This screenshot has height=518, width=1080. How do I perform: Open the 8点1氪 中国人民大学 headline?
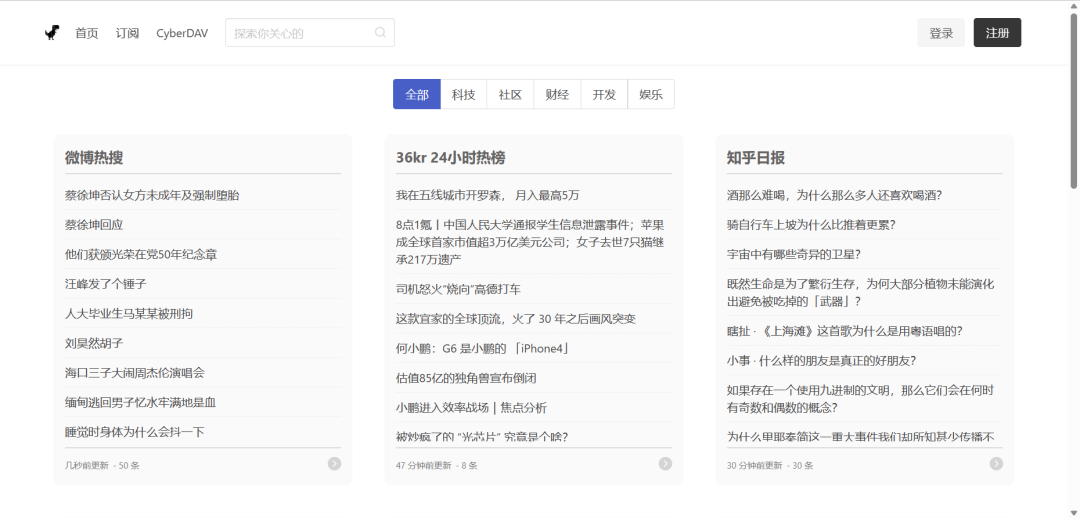pos(530,242)
